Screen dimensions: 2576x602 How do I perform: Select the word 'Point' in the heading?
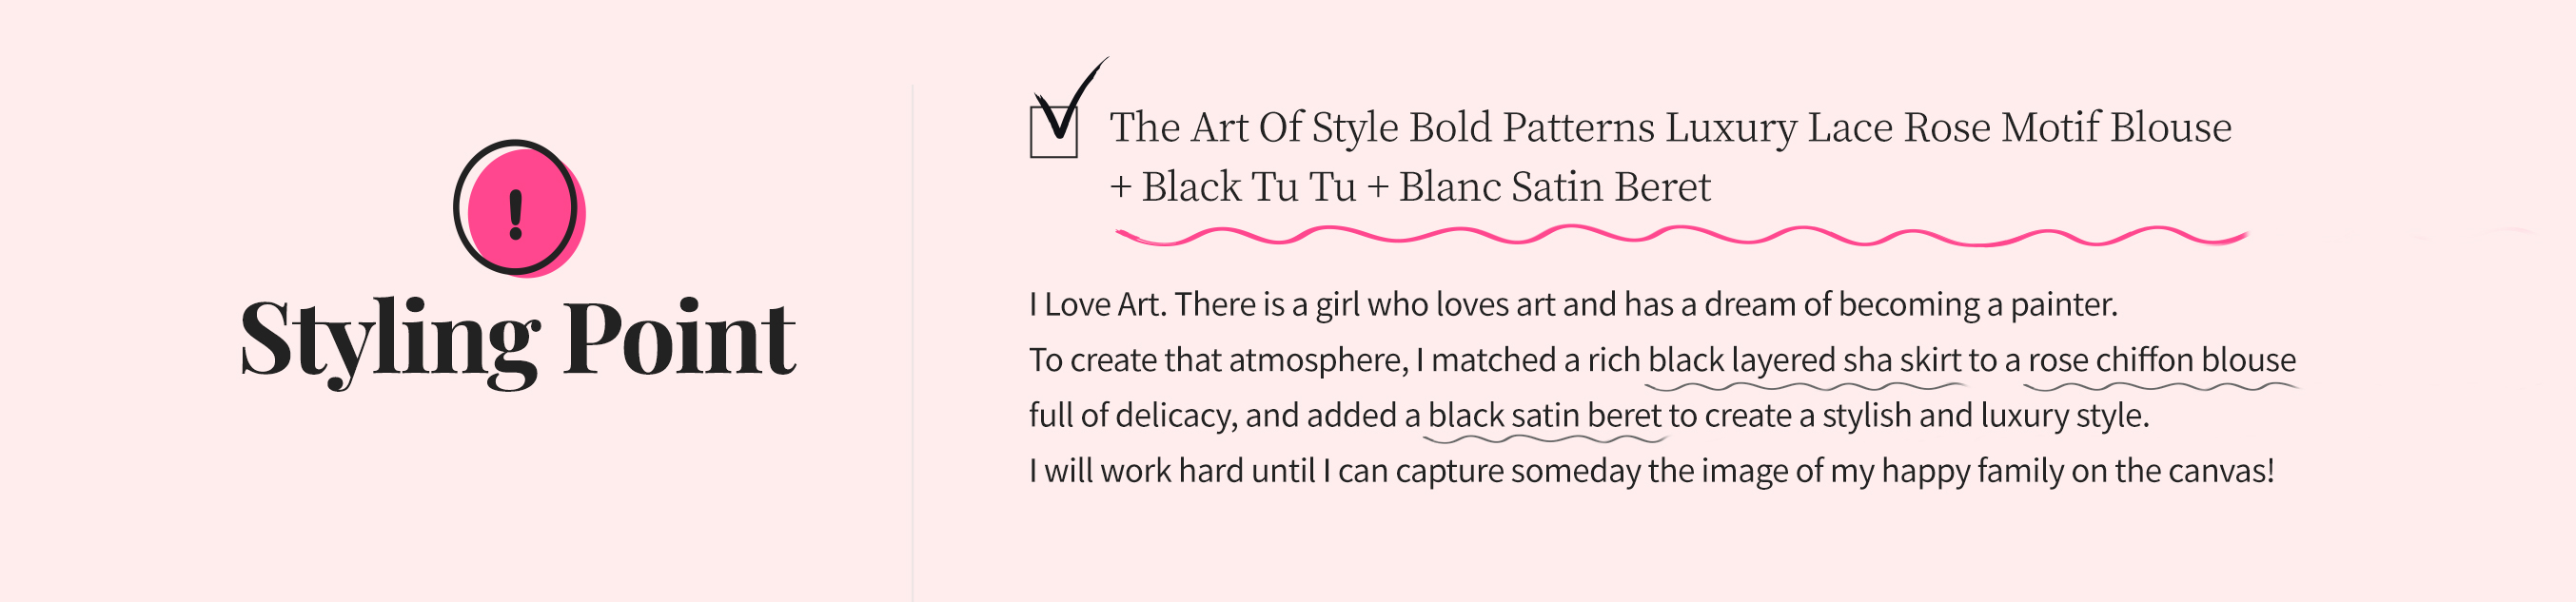coord(680,338)
